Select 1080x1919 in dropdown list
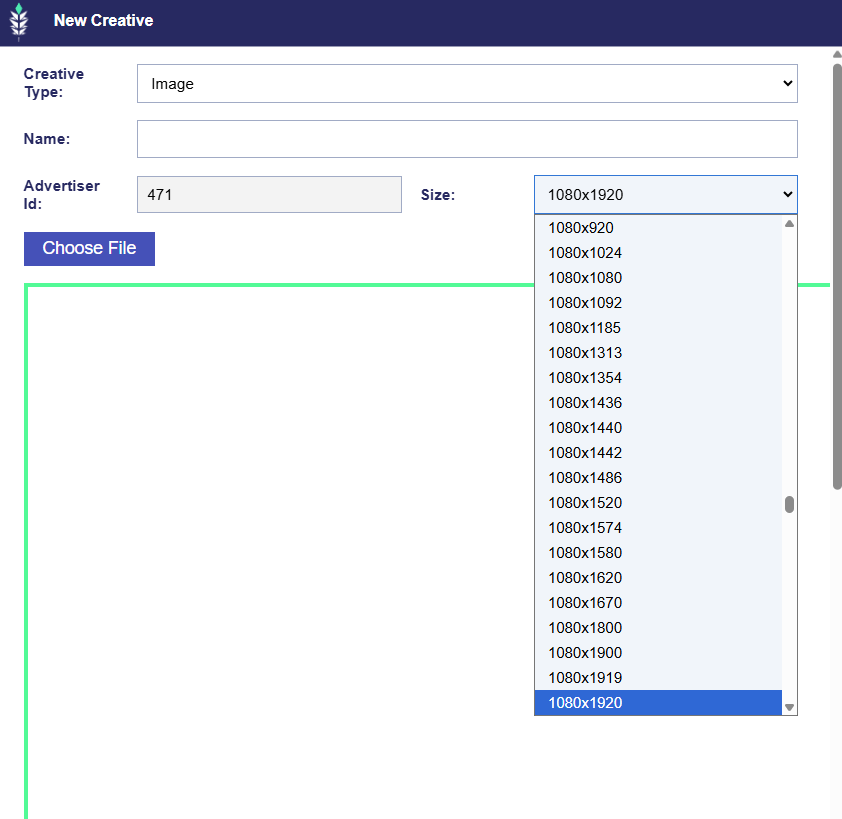The width and height of the screenshot is (842, 819). coord(585,678)
